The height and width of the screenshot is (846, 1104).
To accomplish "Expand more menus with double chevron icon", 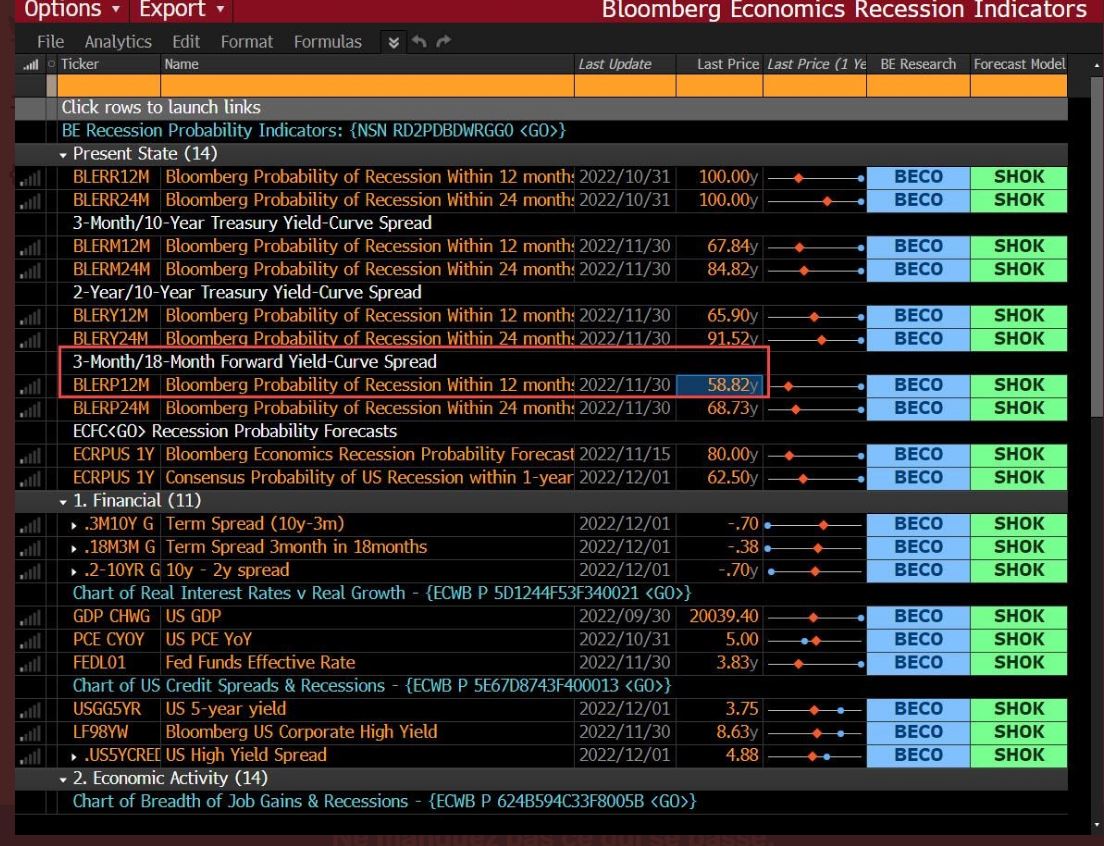I will (394, 43).
